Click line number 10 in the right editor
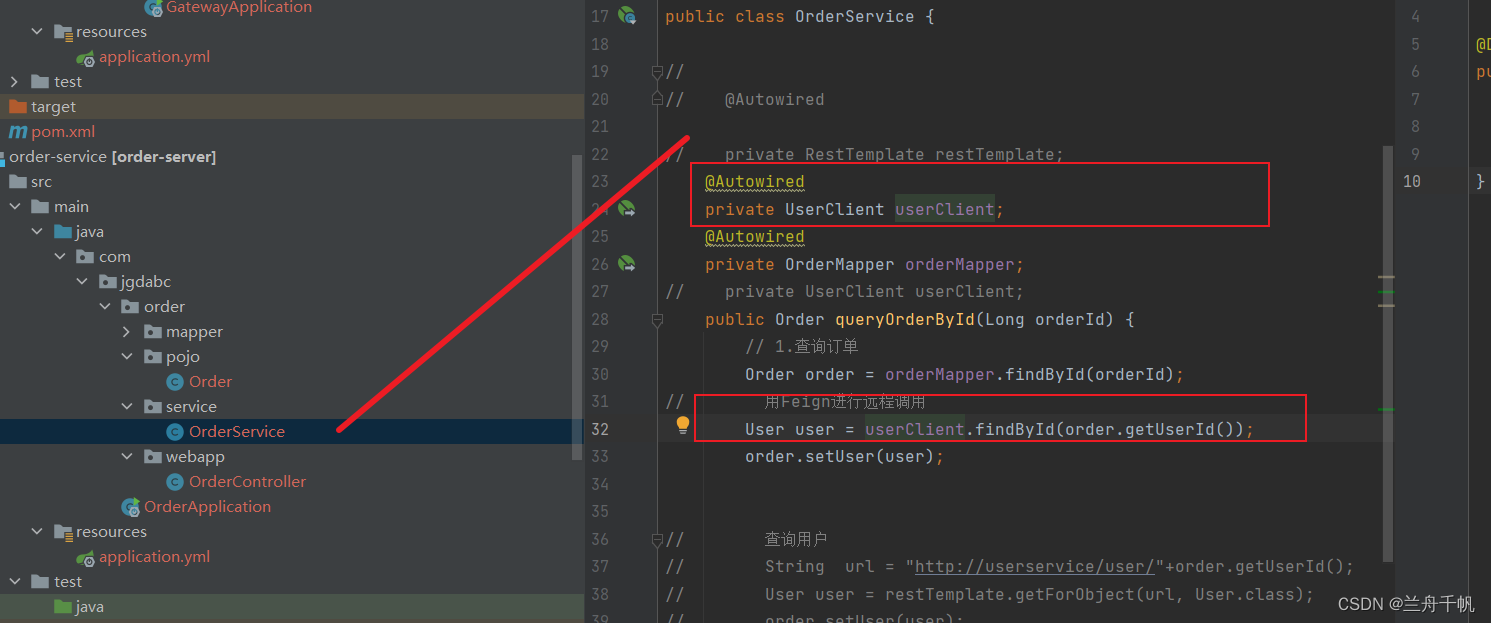Image resolution: width=1491 pixels, height=623 pixels. [x=1411, y=181]
